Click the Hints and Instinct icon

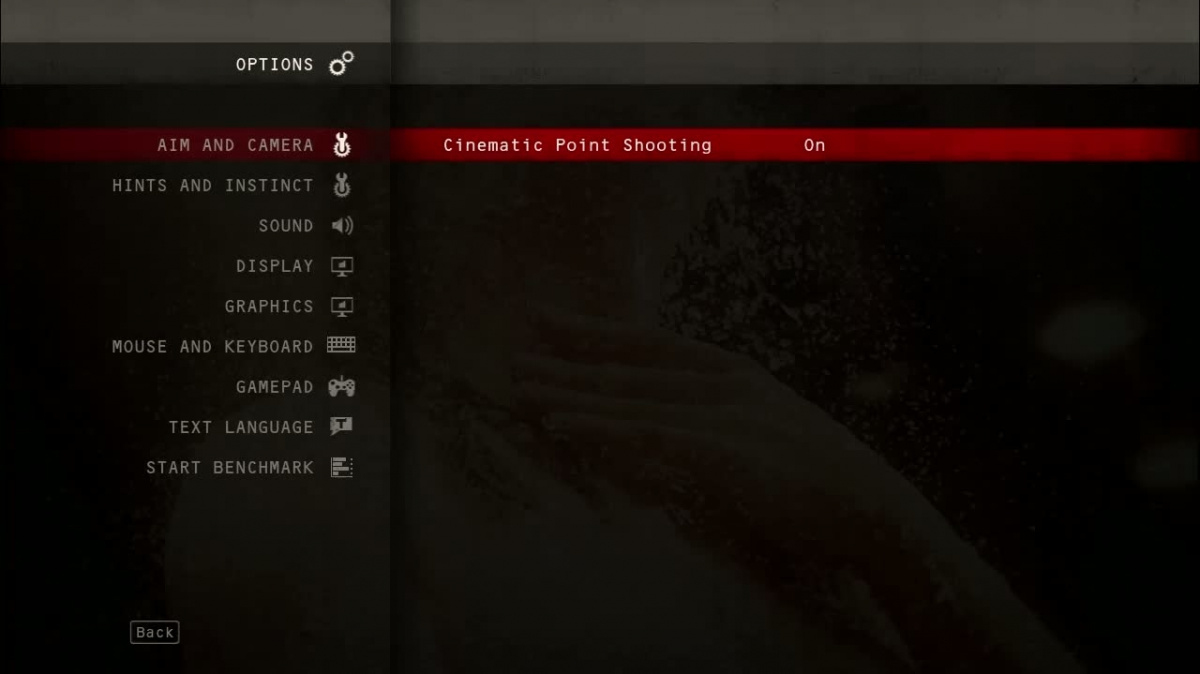[x=342, y=185]
